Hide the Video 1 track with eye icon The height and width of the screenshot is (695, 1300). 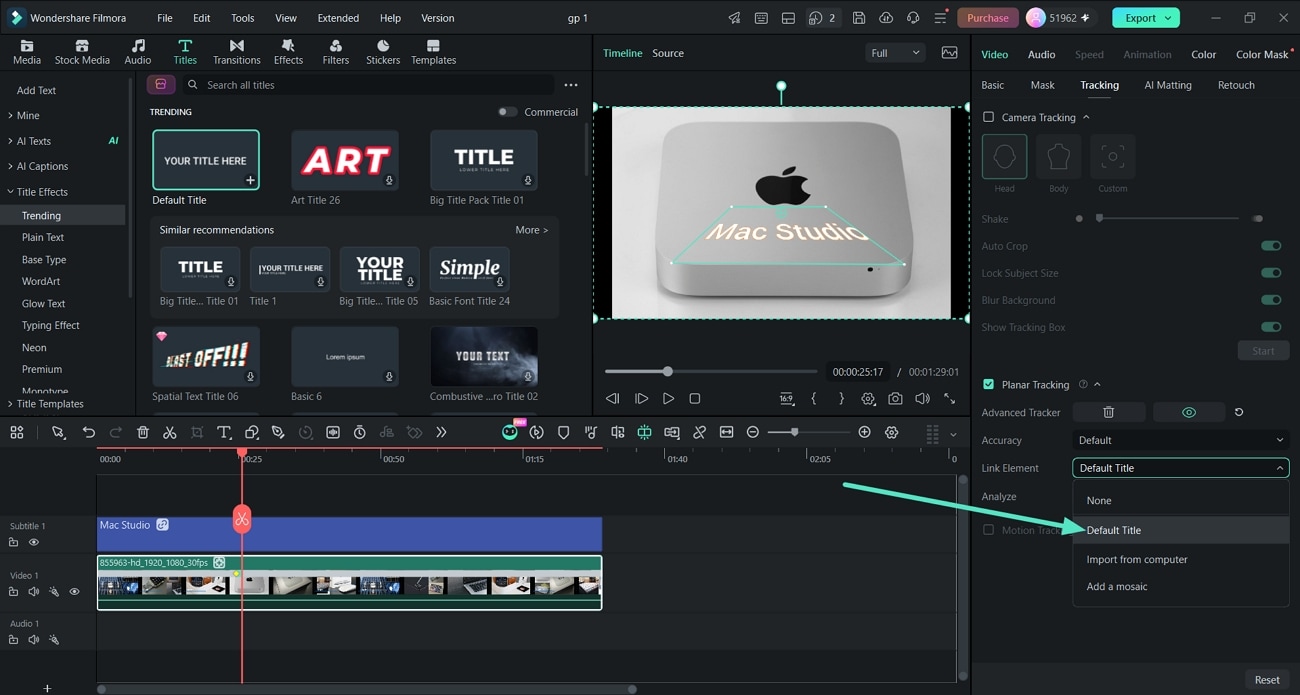pos(74,592)
